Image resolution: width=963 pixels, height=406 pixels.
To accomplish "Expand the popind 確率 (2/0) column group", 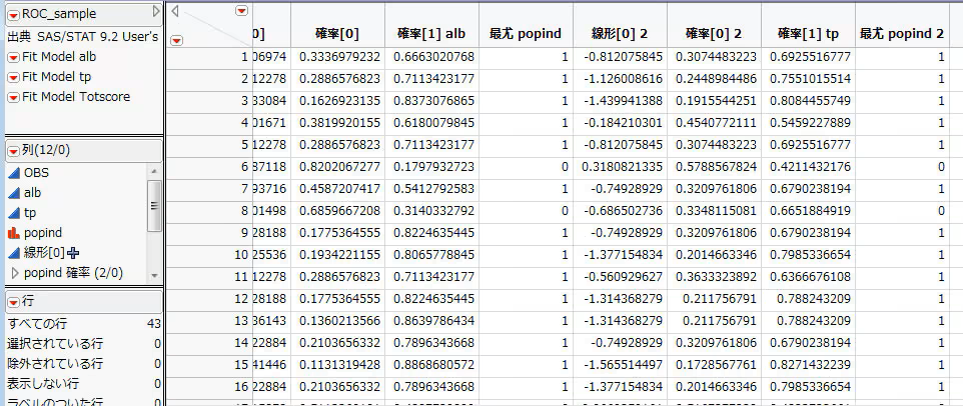I will 15,273.
